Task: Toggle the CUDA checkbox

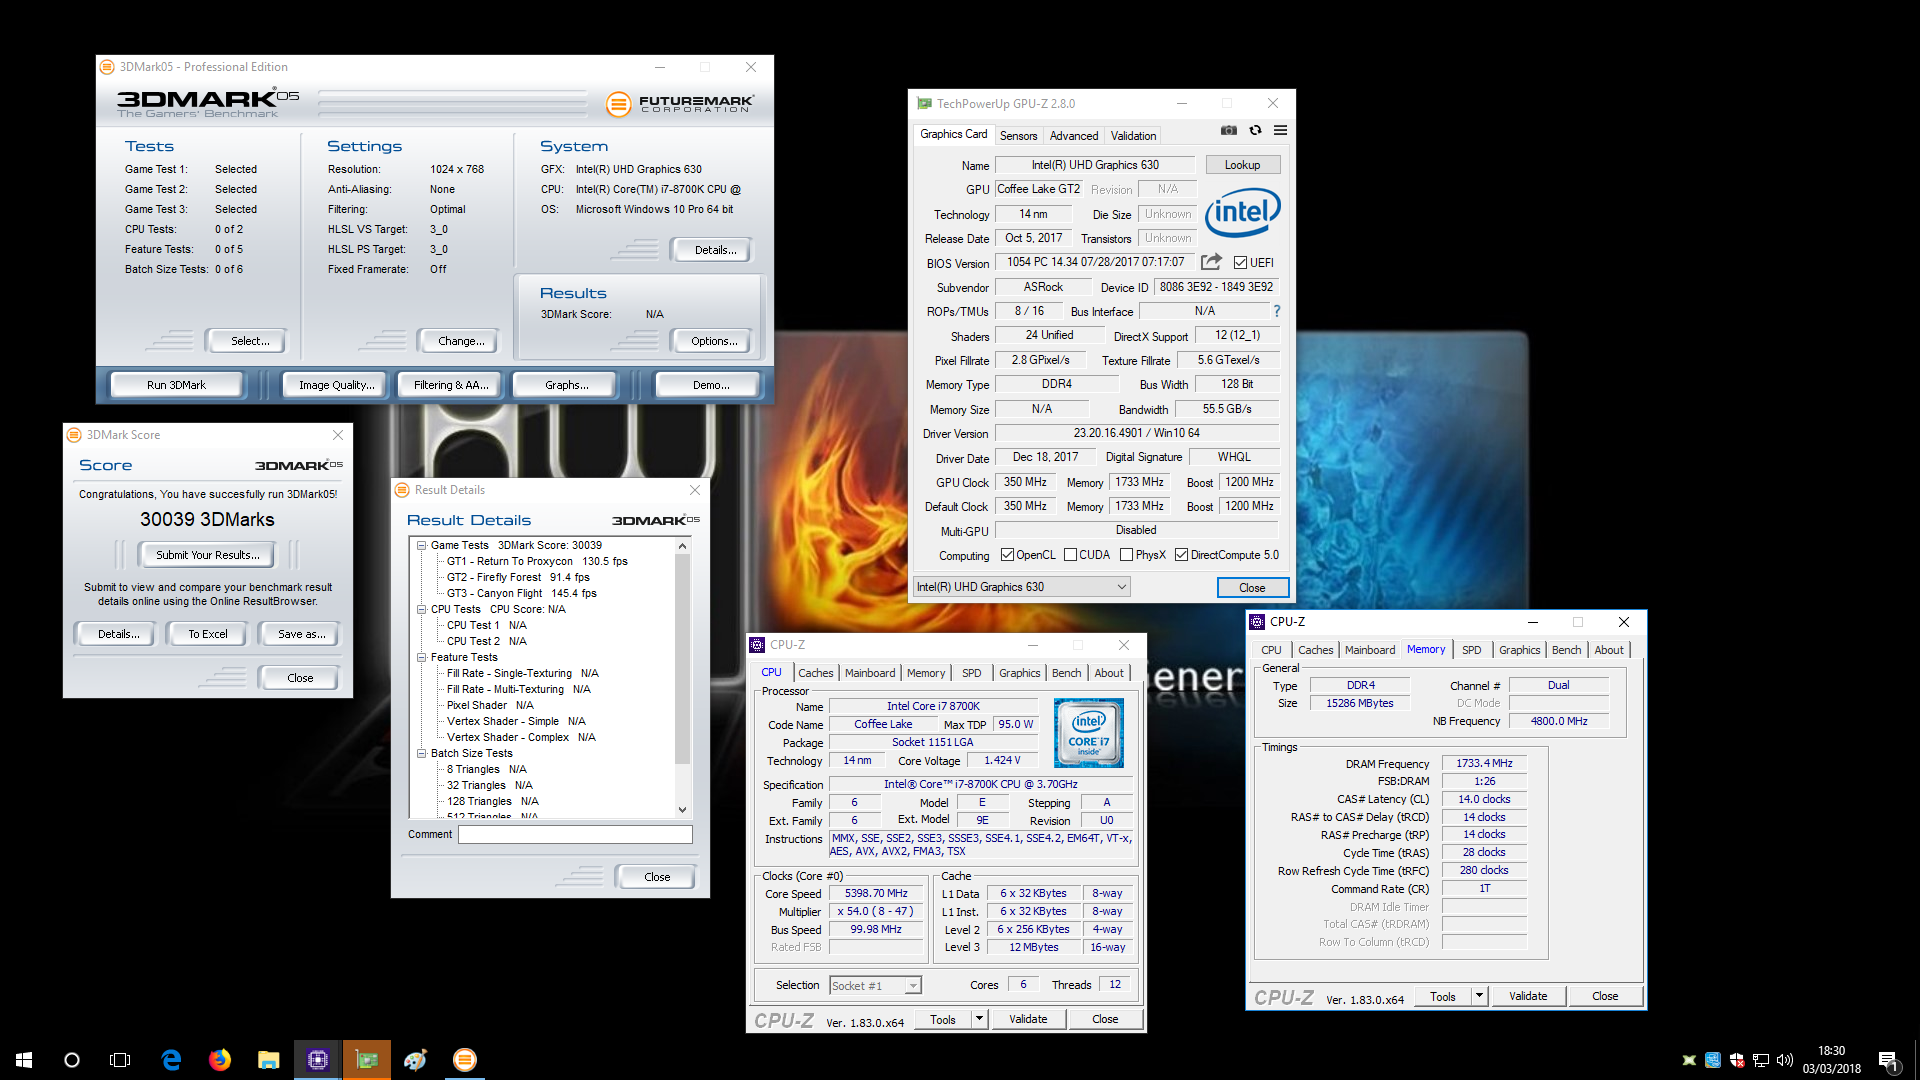Action: click(x=1071, y=555)
